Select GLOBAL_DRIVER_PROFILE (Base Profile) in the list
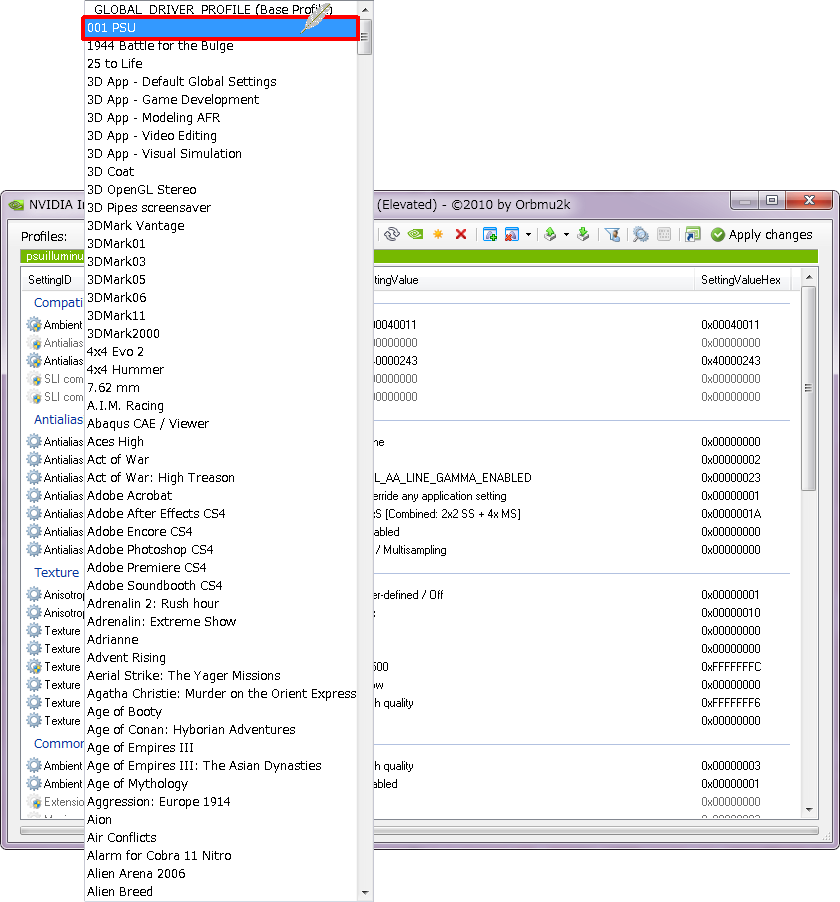Image resolution: width=840 pixels, height=902 pixels. [x=221, y=9]
